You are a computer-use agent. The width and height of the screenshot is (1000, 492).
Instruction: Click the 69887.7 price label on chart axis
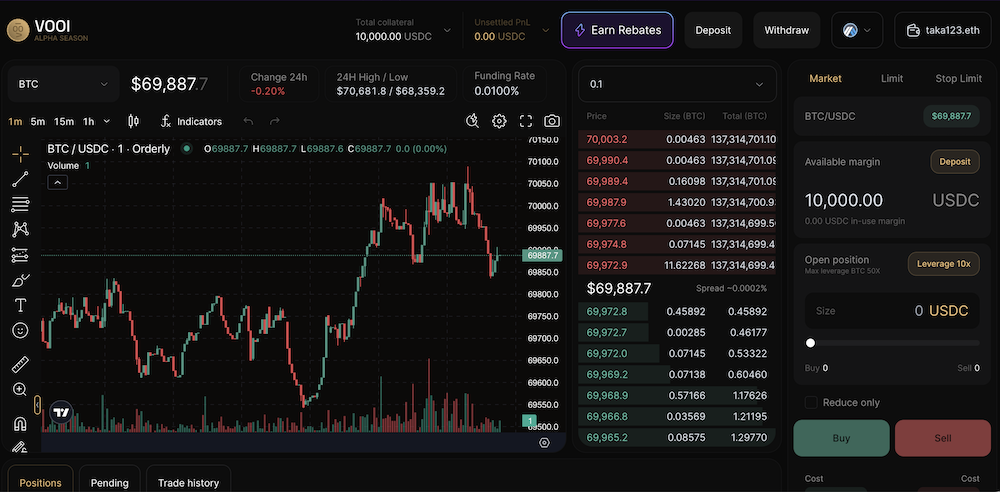[x=543, y=255]
